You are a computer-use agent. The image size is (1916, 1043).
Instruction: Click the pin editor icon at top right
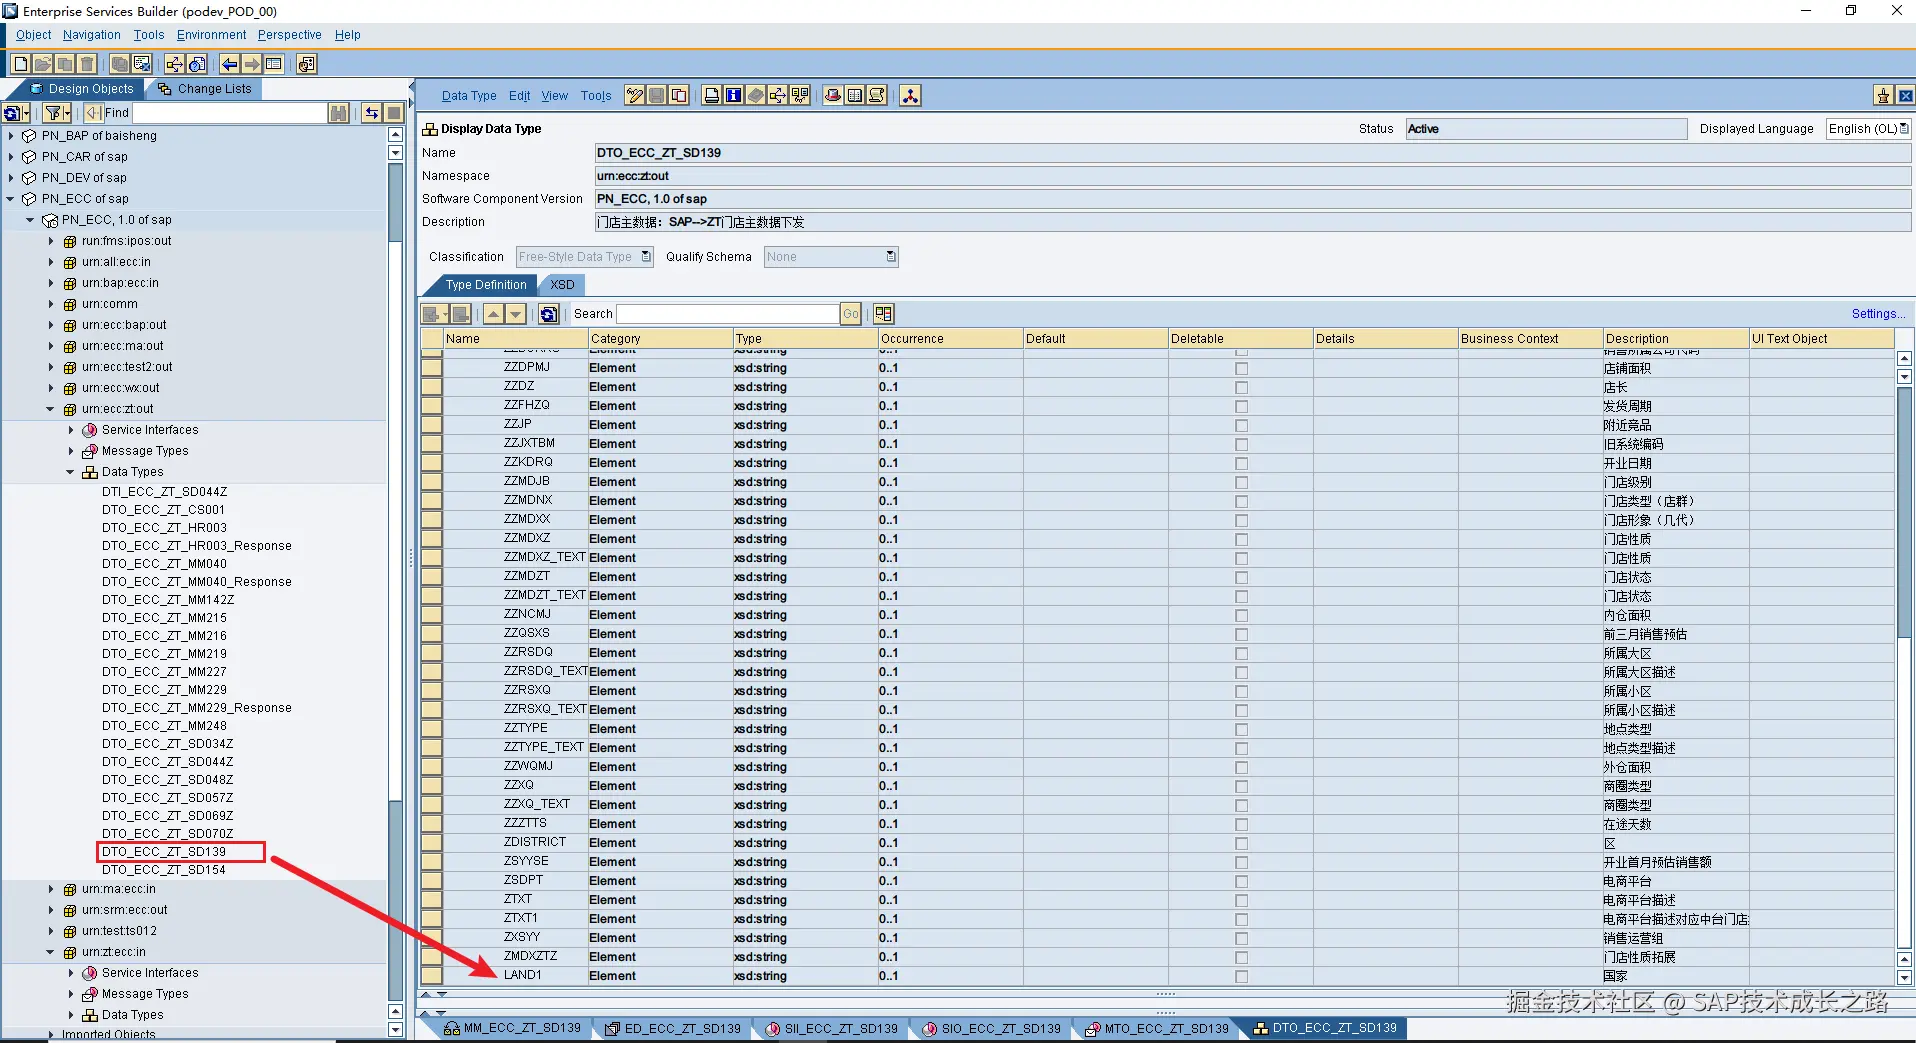point(1883,96)
